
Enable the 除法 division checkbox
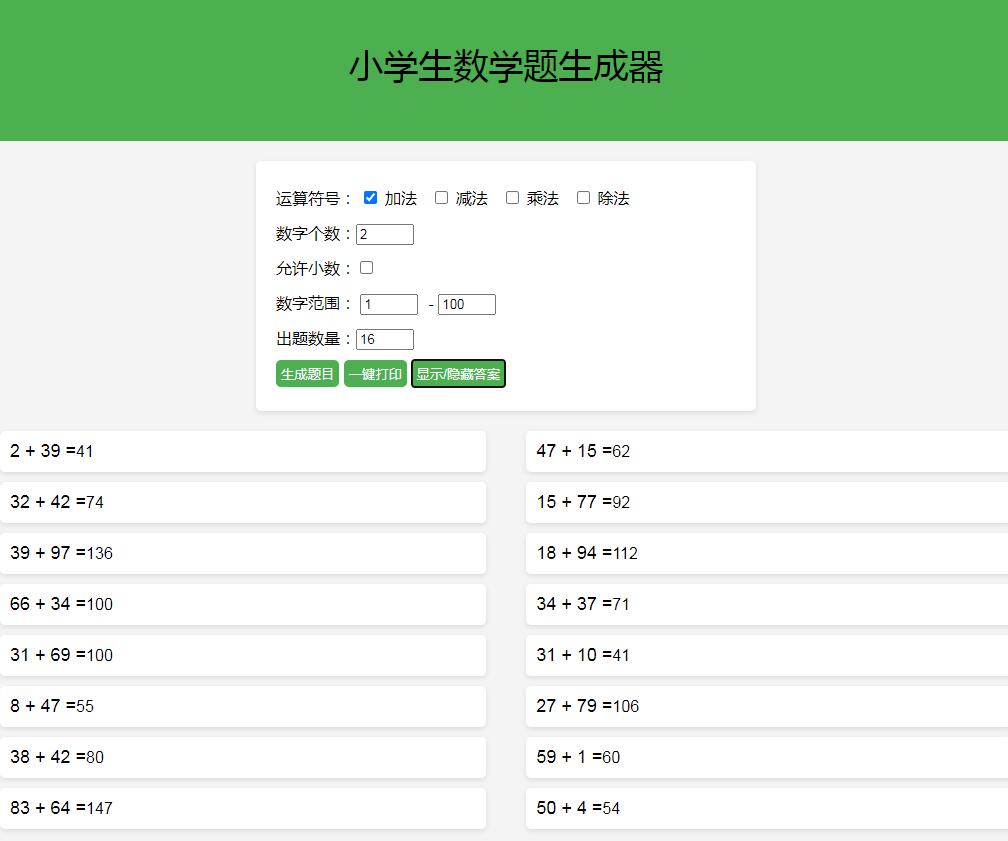click(583, 197)
